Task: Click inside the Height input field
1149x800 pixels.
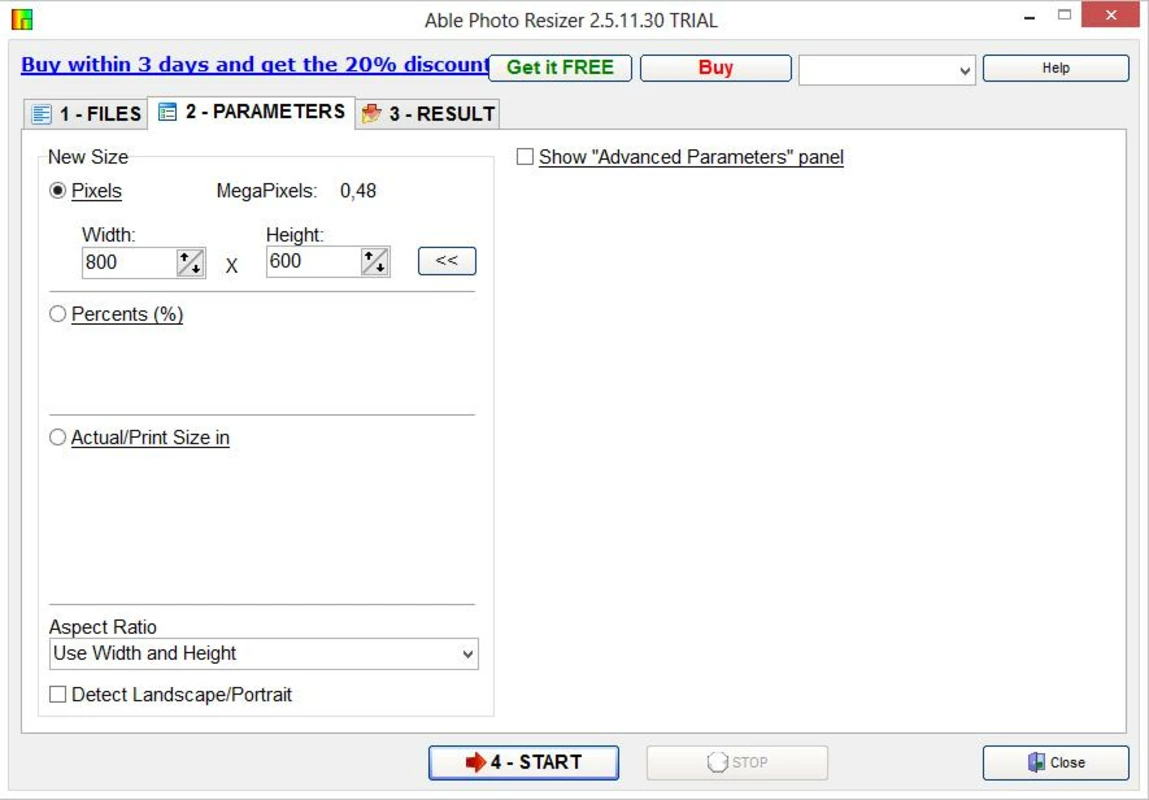Action: coord(314,262)
